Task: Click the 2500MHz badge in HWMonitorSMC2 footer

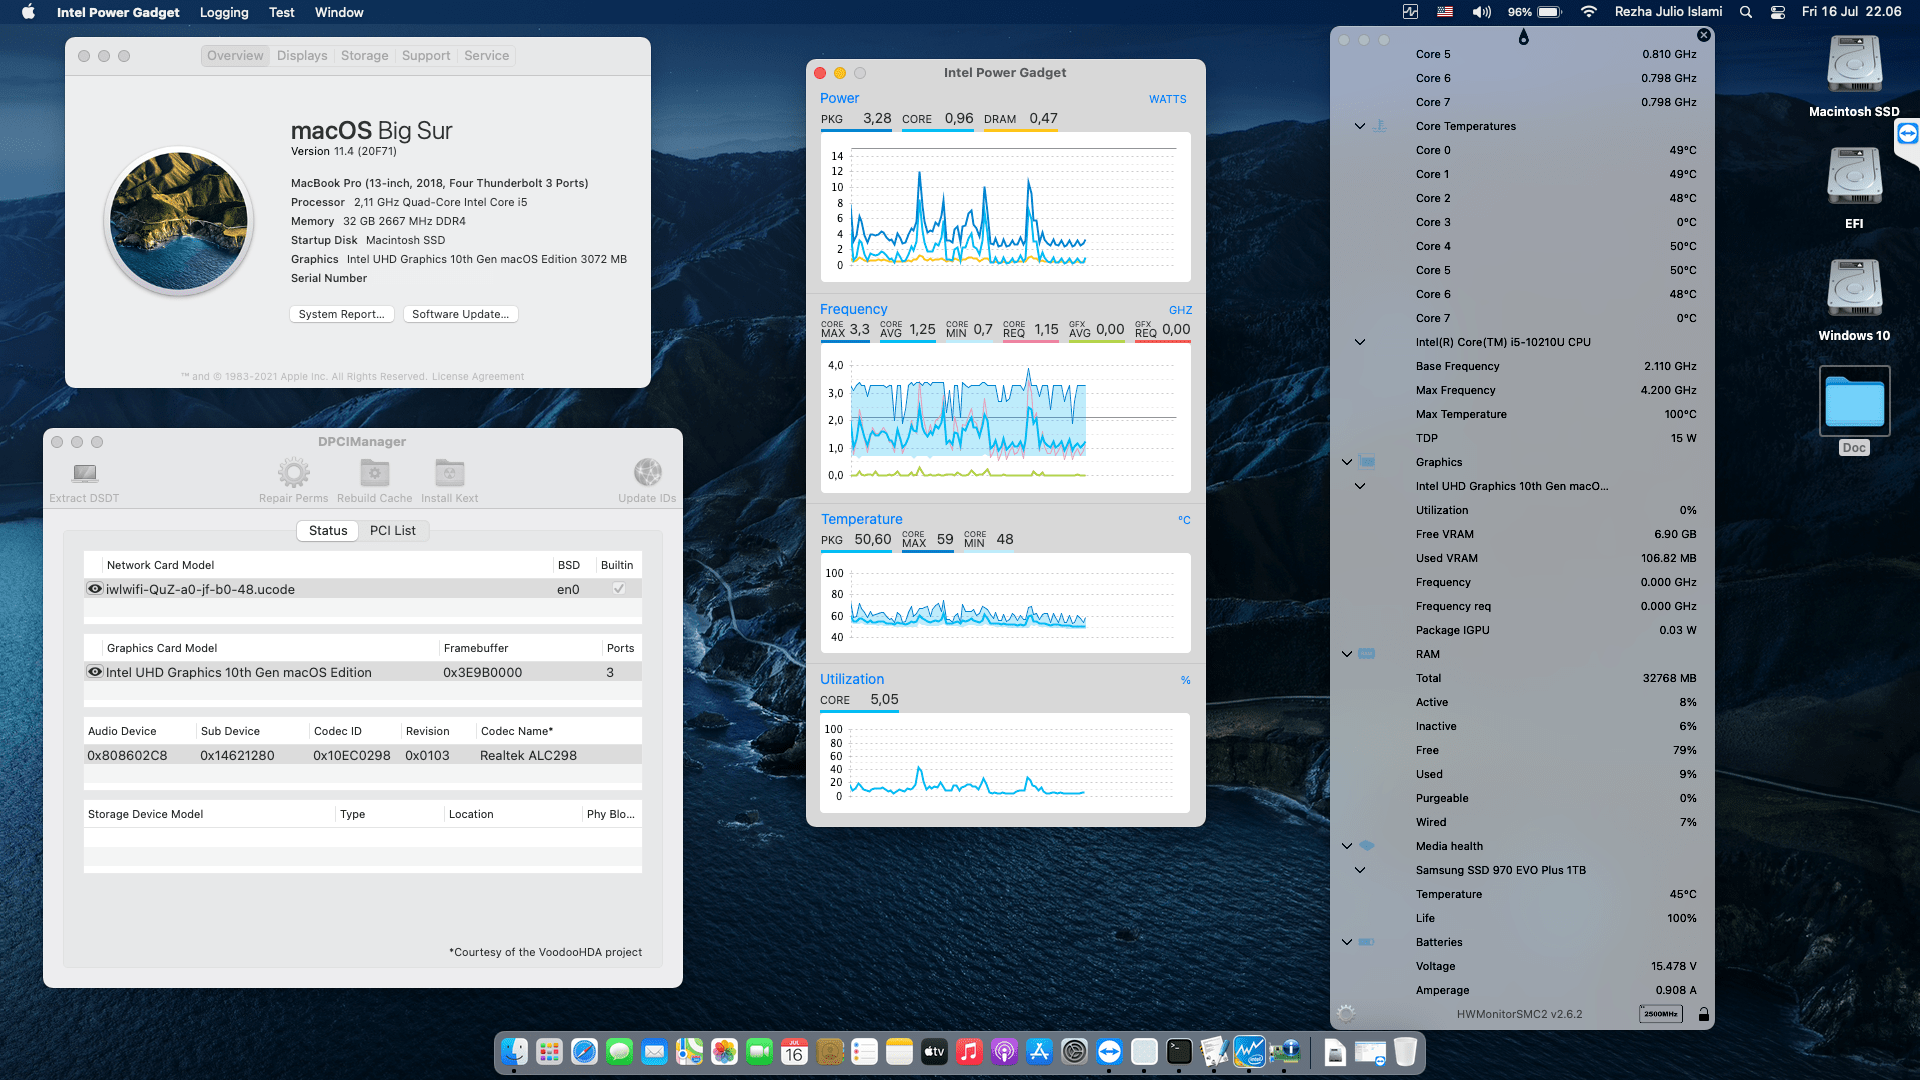Action: (1661, 1014)
